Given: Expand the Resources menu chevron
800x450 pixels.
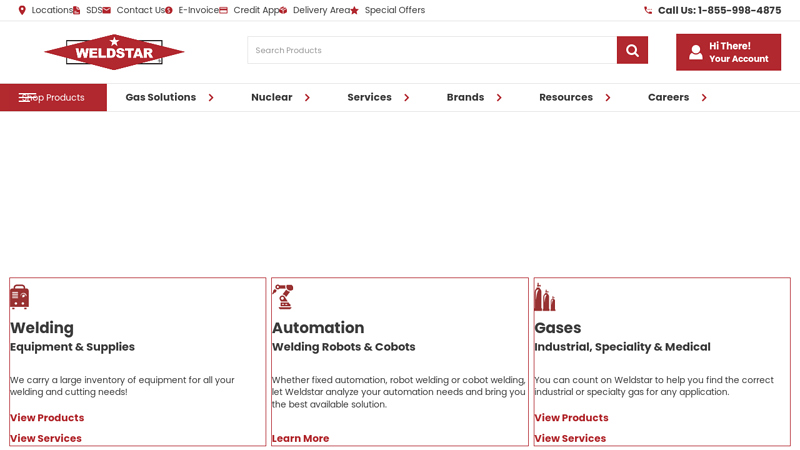Looking at the screenshot, I should [608, 97].
